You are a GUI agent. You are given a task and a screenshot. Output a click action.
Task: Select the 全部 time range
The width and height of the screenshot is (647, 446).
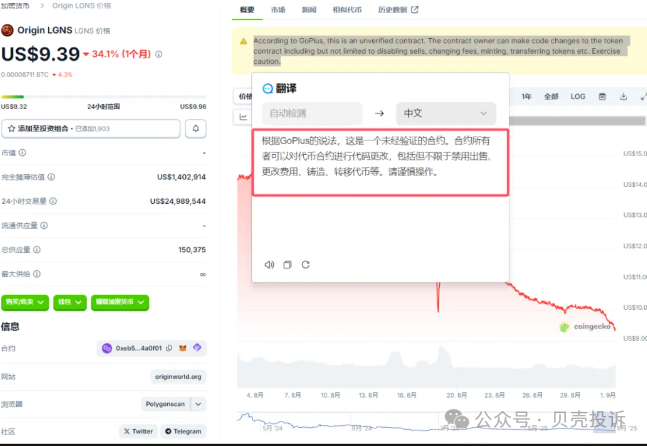click(x=551, y=97)
